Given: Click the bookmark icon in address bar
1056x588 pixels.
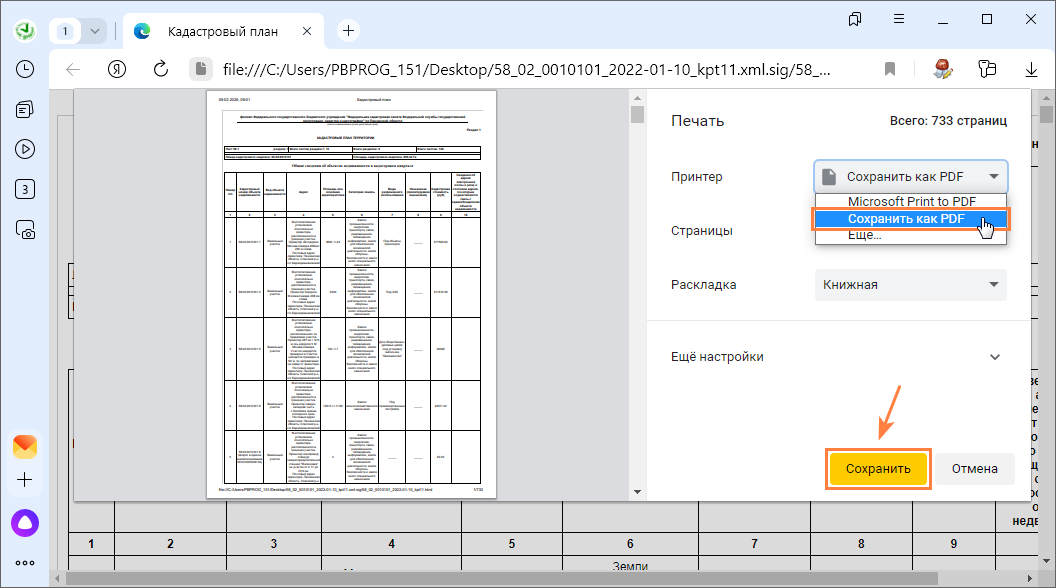Looking at the screenshot, I should coord(890,69).
